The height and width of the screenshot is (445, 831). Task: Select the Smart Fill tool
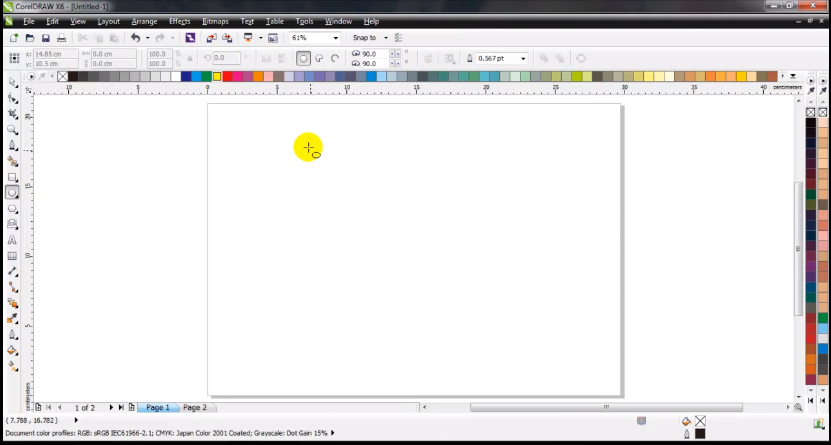pyautogui.click(x=13, y=162)
